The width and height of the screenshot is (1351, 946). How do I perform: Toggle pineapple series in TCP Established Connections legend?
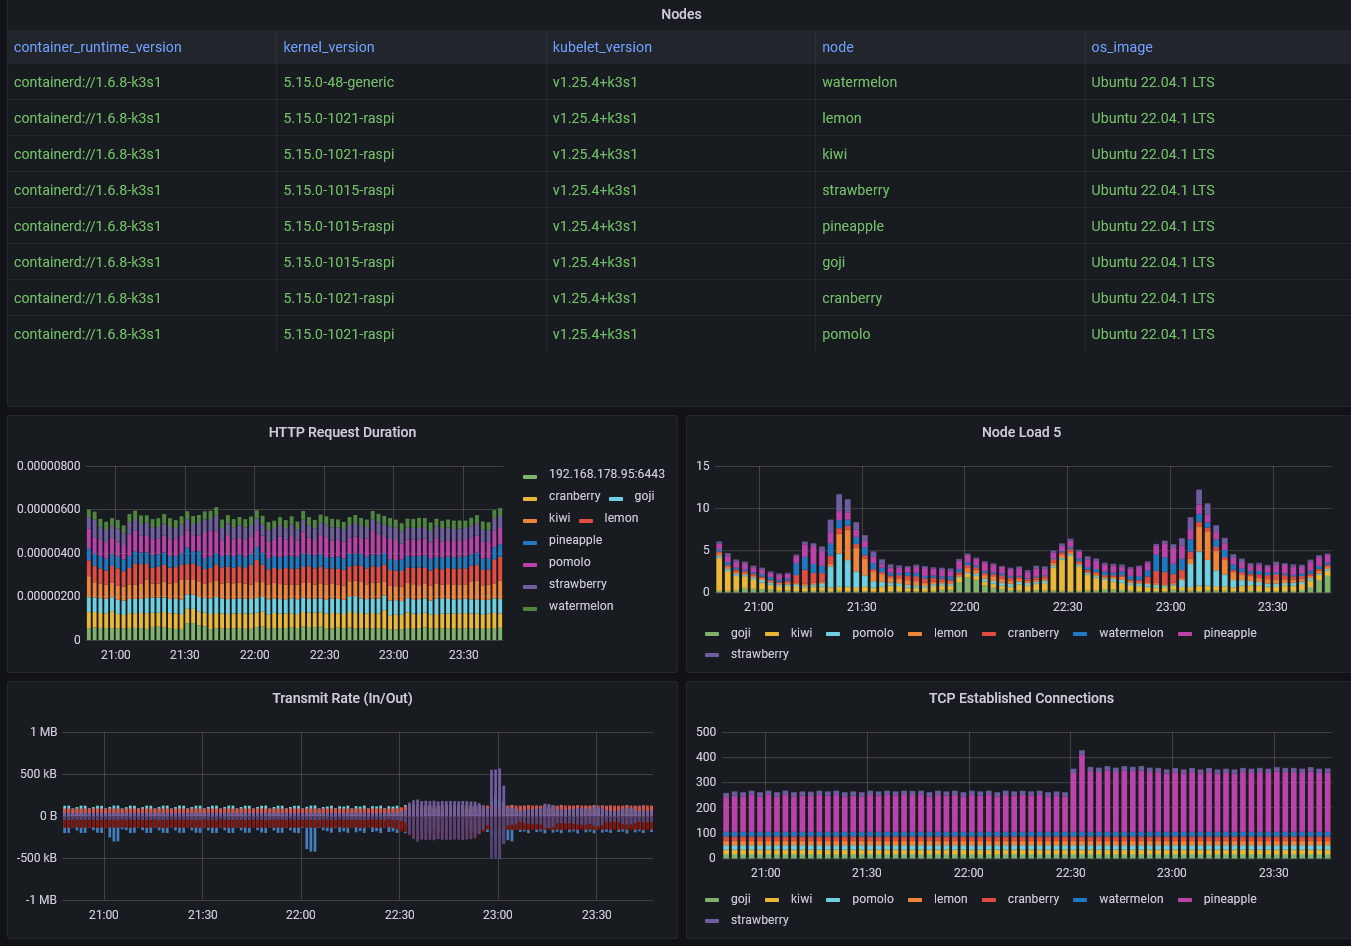click(1230, 899)
